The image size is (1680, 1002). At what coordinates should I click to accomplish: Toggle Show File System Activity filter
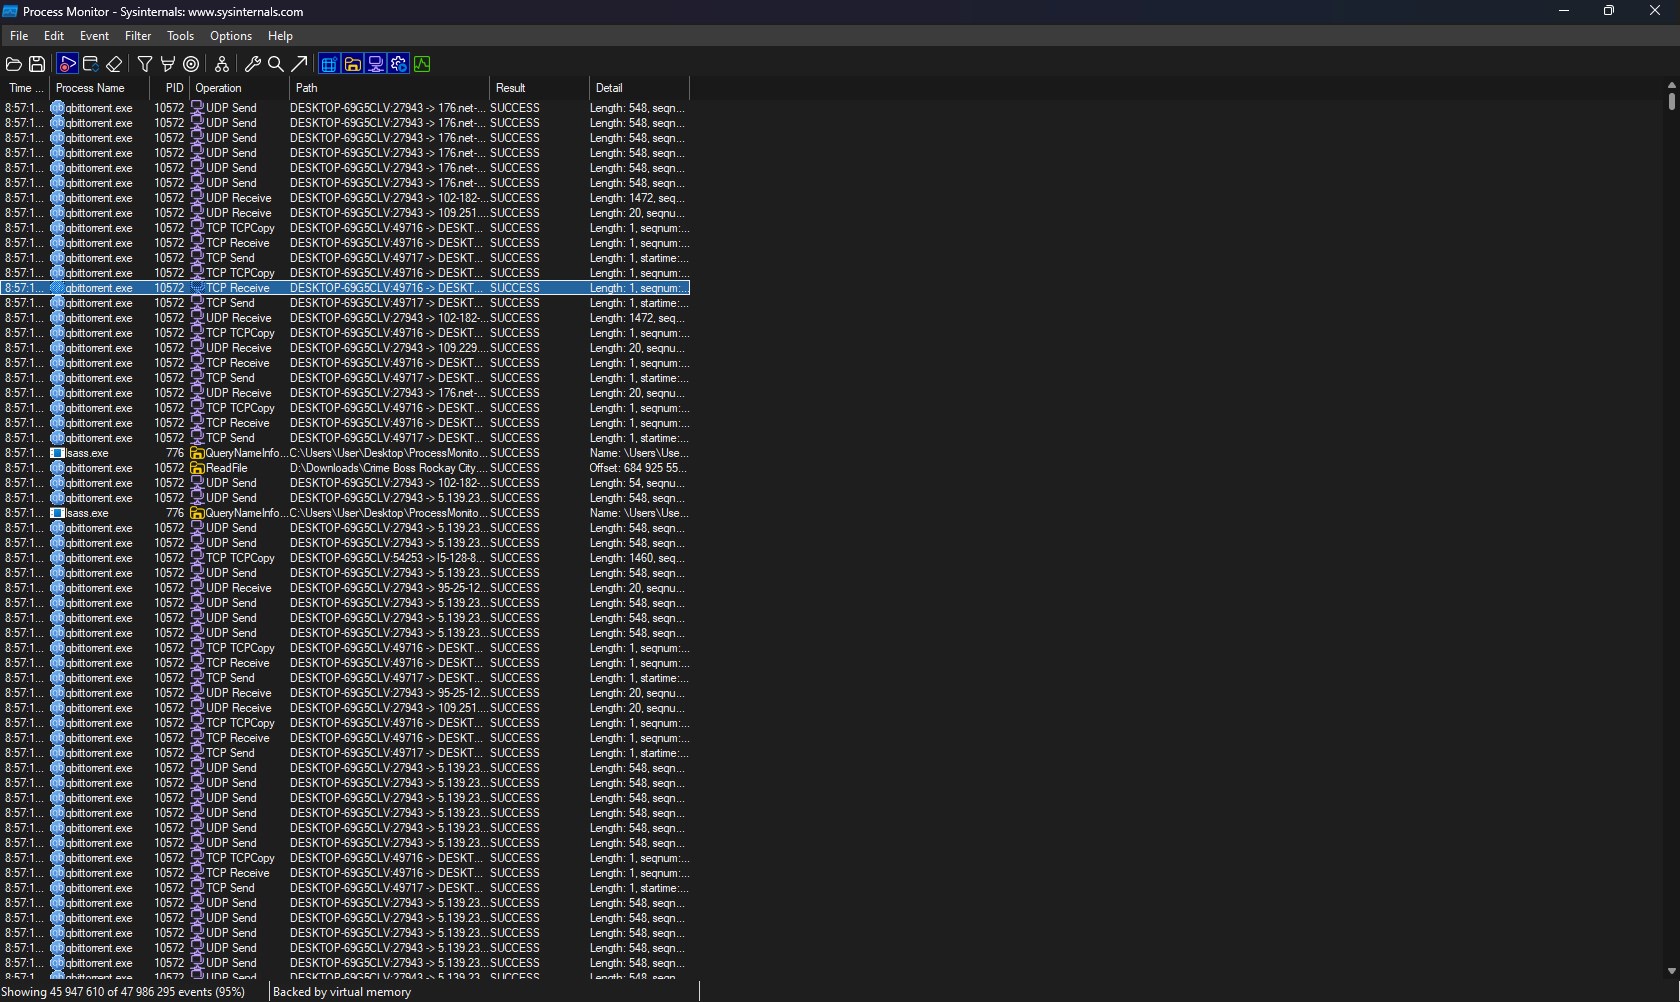pos(352,64)
